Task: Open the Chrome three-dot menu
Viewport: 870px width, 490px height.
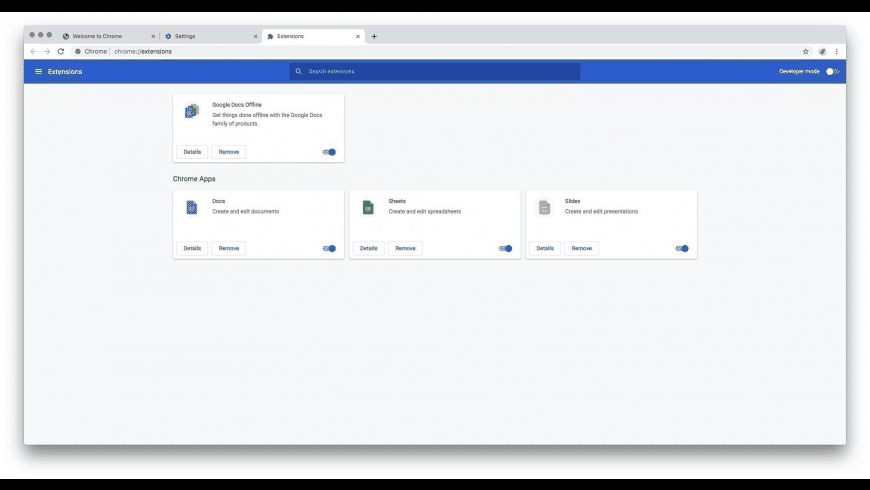Action: click(837, 52)
